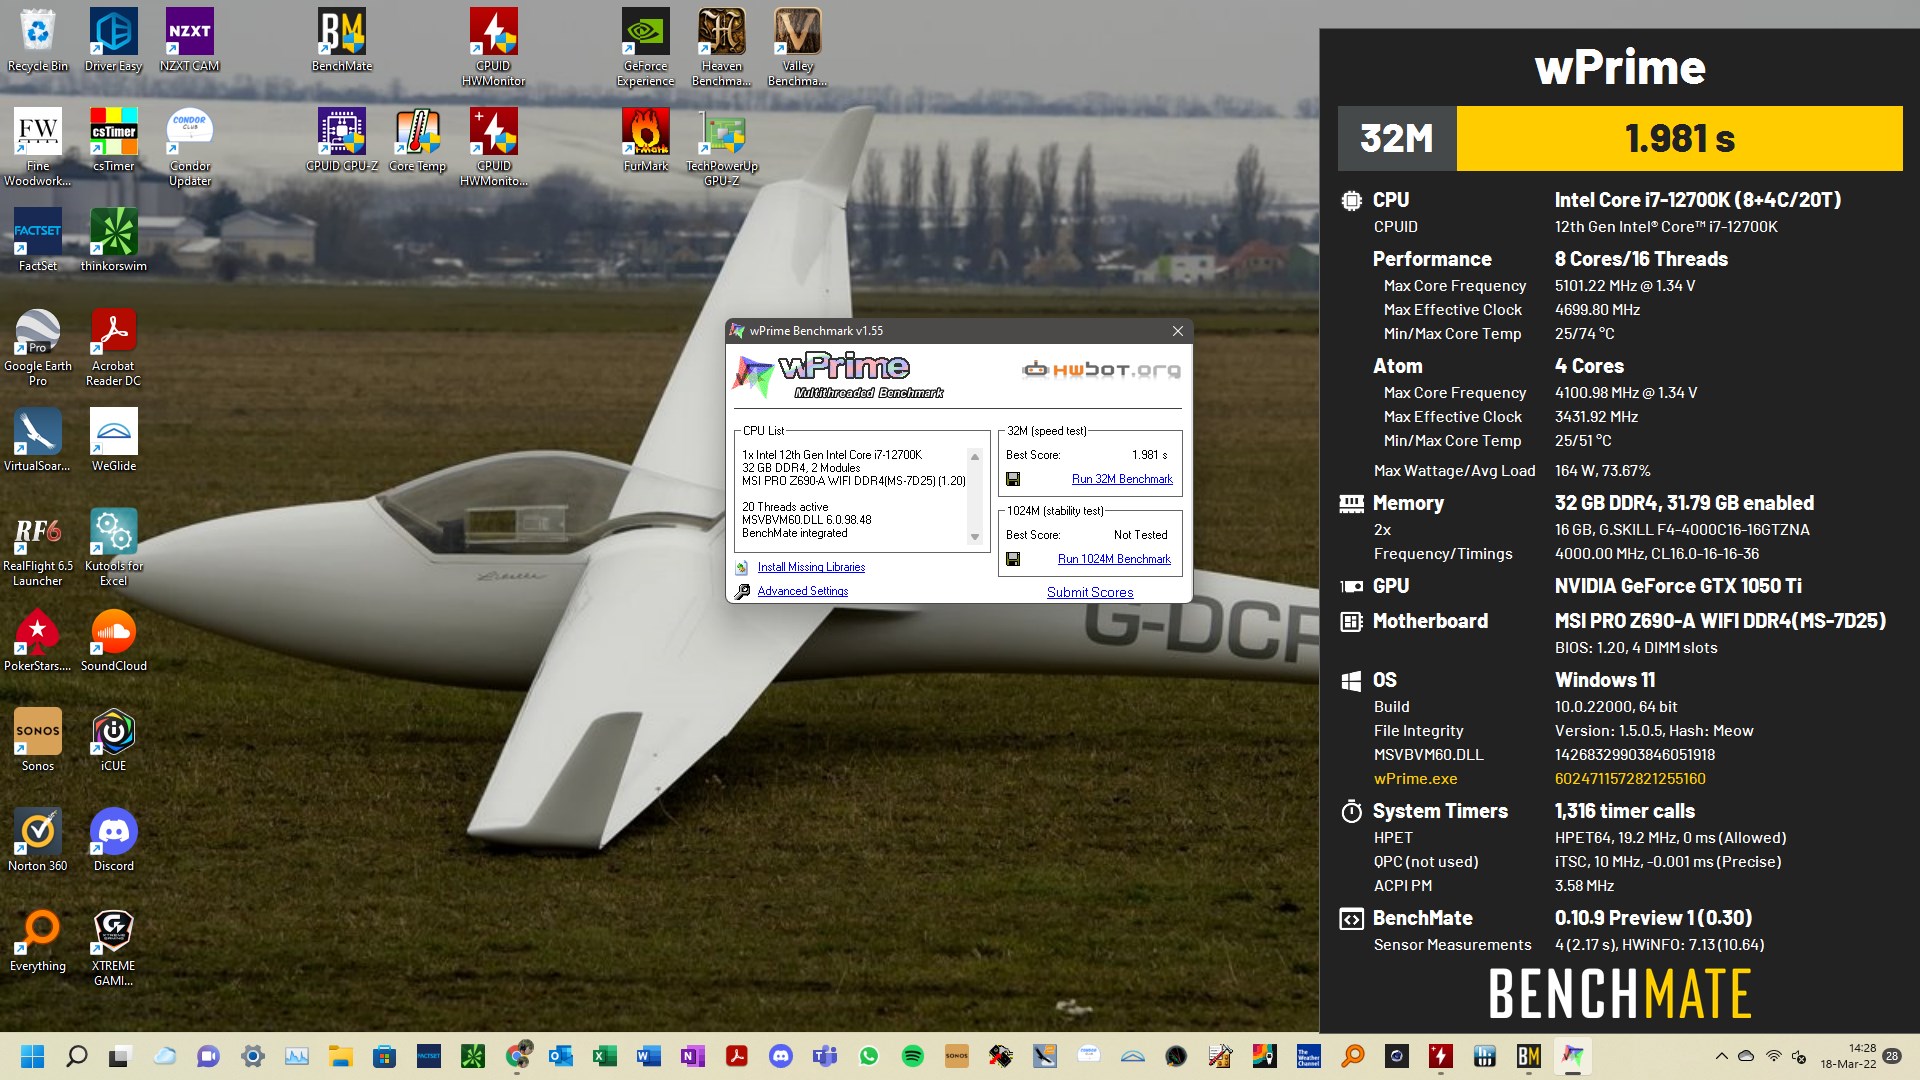Open the notification badge showing 28
Screen dimensions: 1920x1080
(x=1892, y=1056)
